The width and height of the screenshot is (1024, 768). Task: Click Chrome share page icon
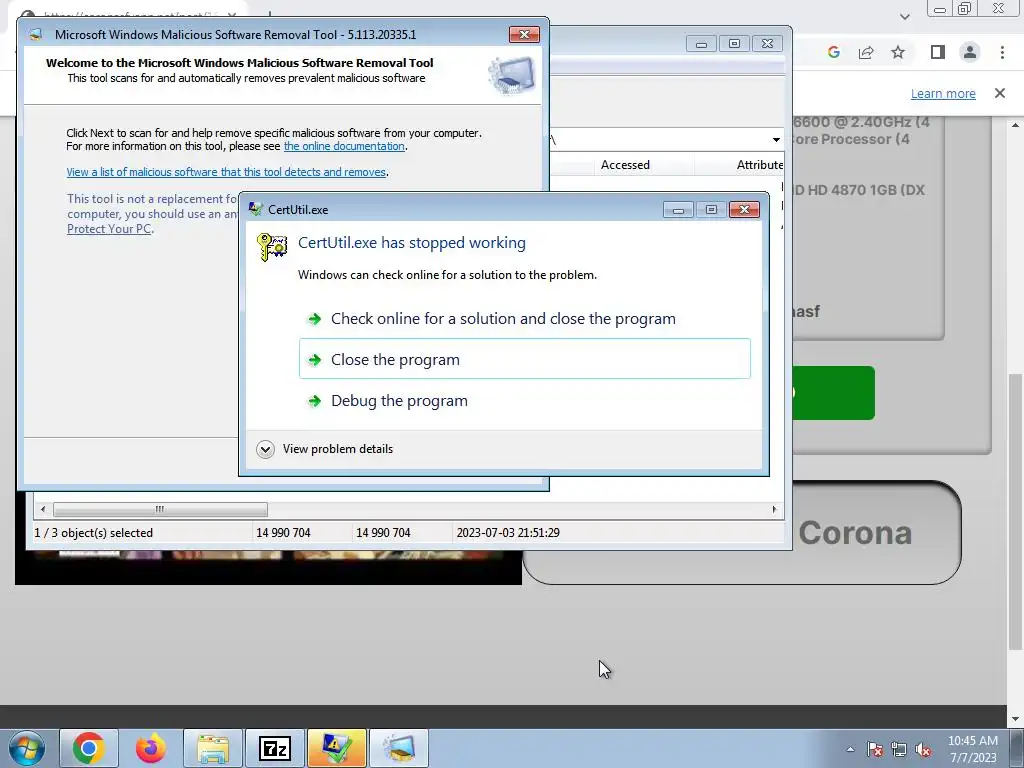tap(866, 52)
